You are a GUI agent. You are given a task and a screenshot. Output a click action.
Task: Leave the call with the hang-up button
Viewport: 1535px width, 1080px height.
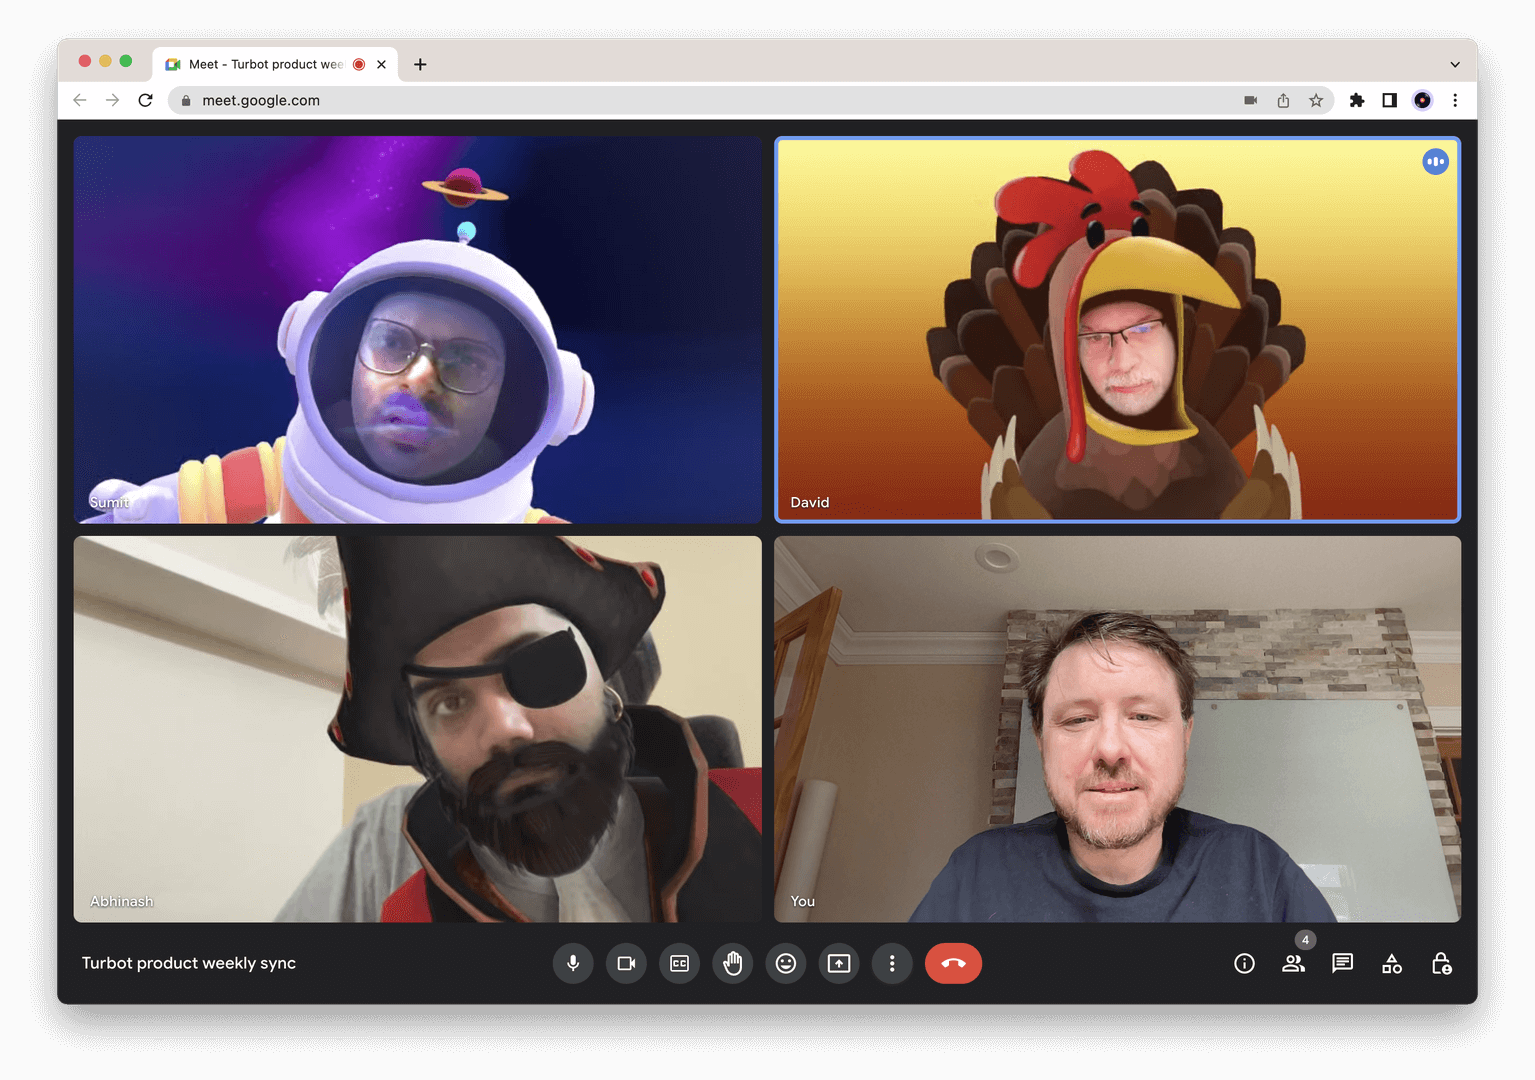(x=953, y=963)
